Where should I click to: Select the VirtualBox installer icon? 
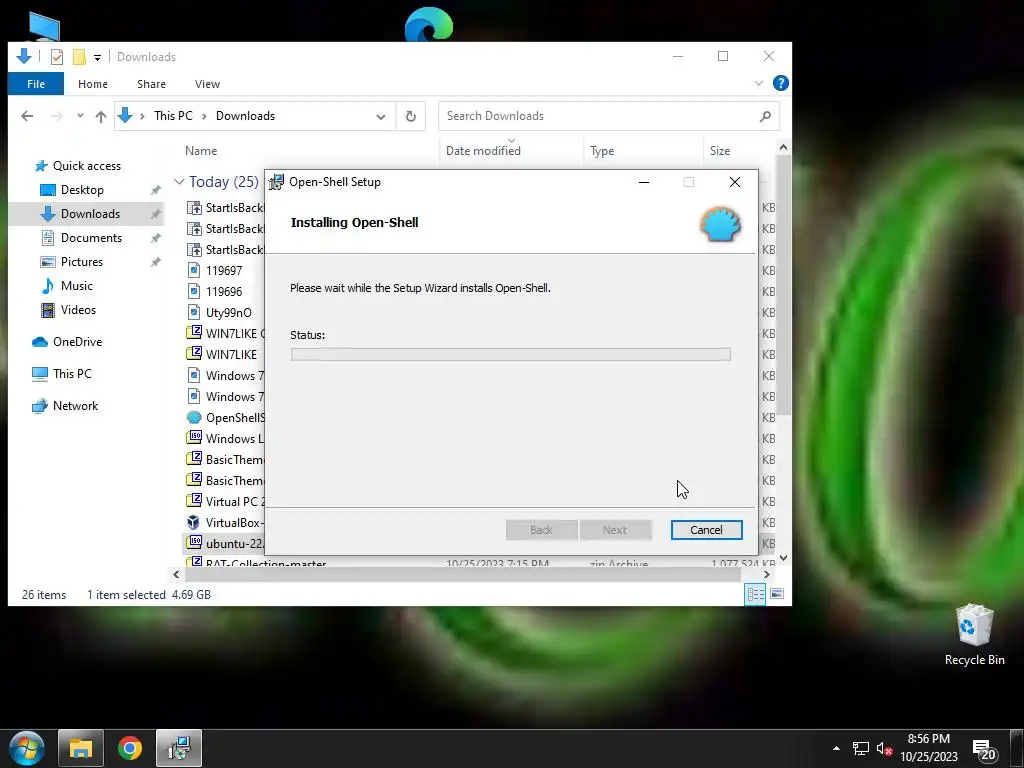pyautogui.click(x=193, y=522)
